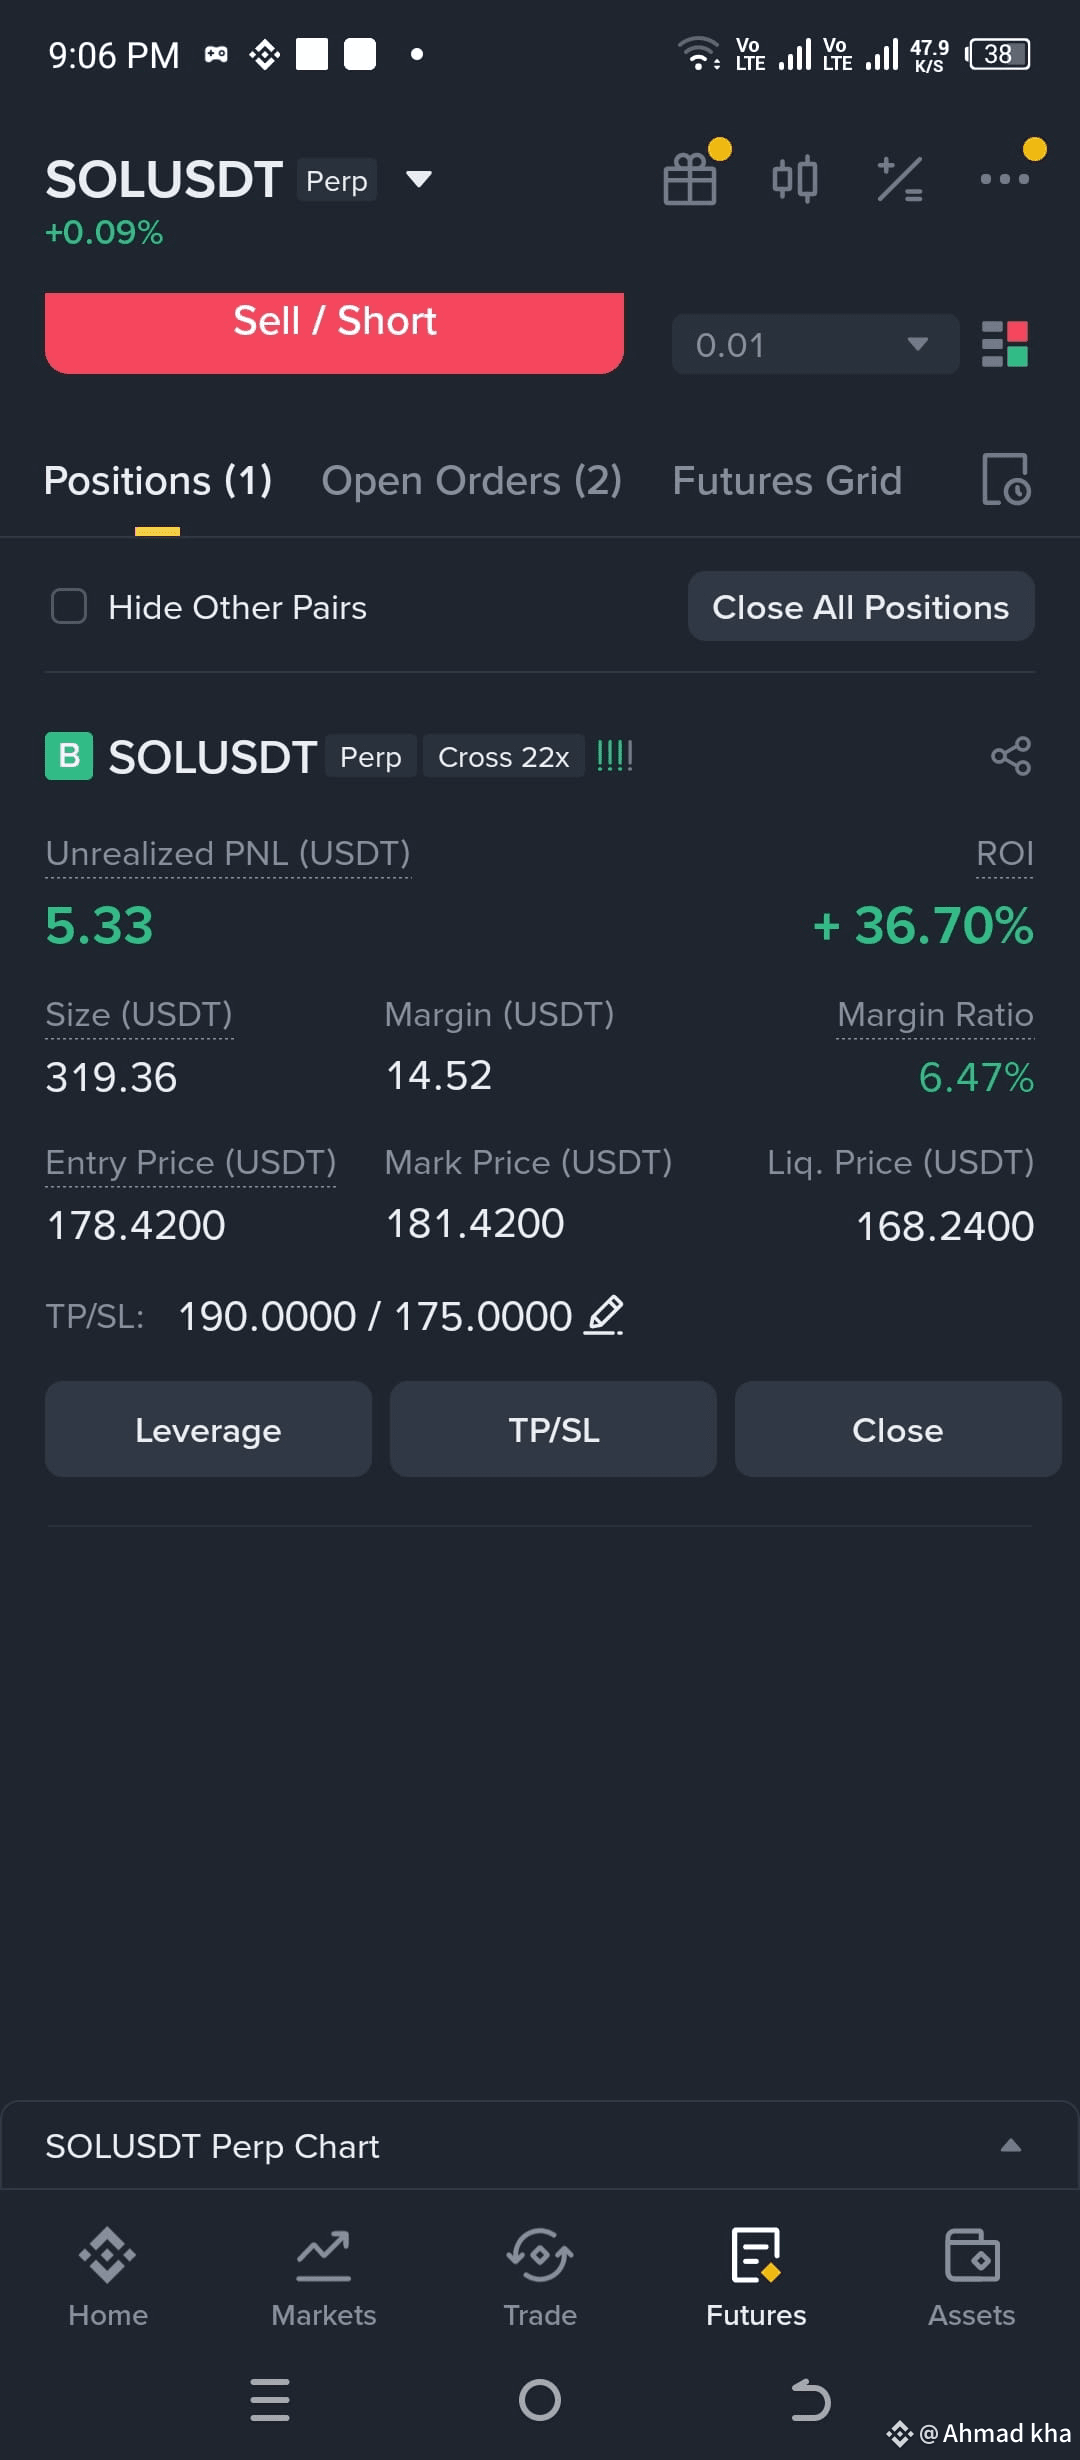The height and width of the screenshot is (2460, 1080).
Task: Share the SOLUSDT position
Action: [1011, 756]
